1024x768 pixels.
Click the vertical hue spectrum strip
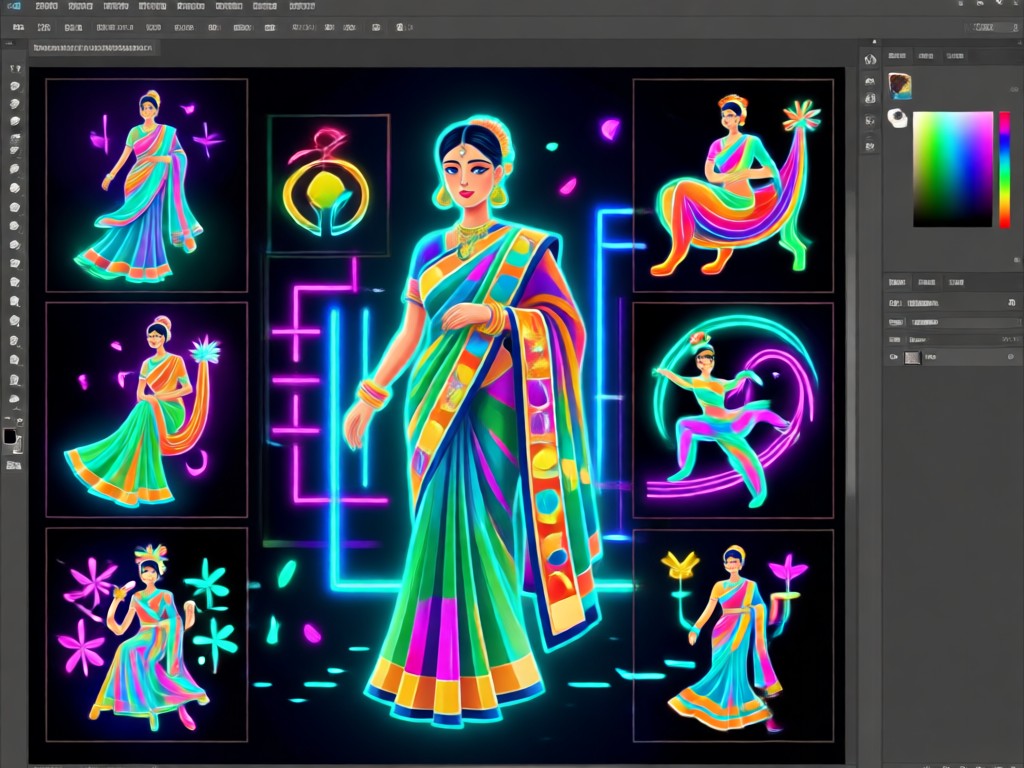pos(1004,169)
